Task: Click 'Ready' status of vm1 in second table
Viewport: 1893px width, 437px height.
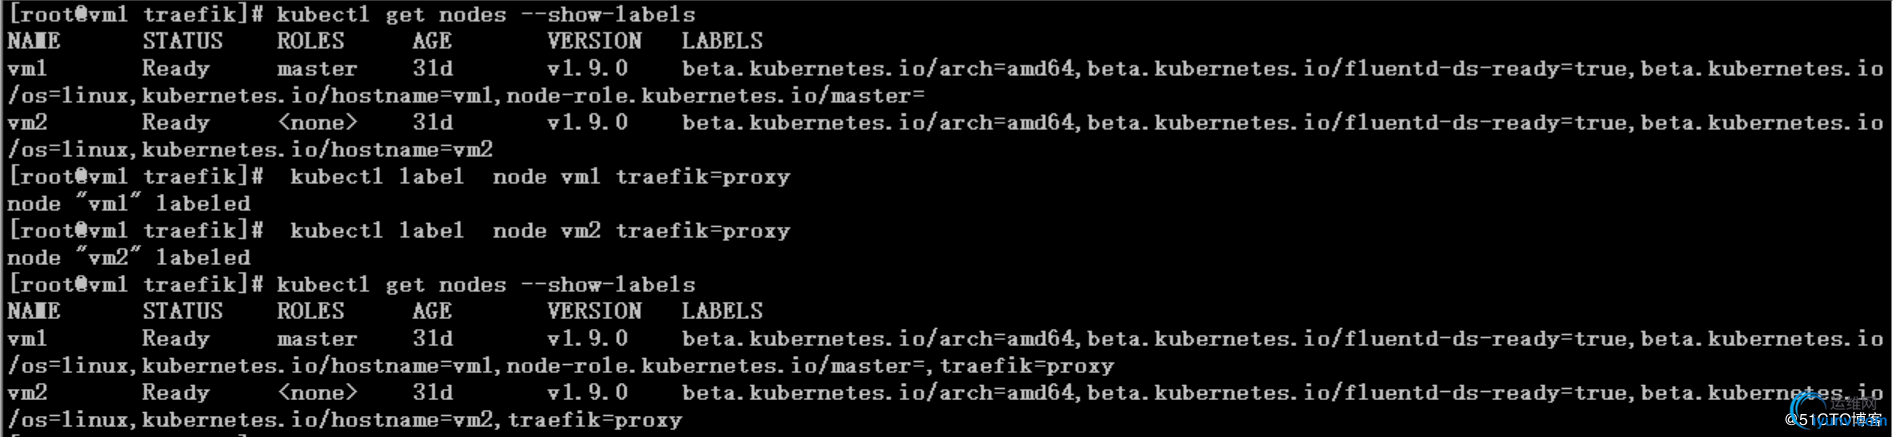Action: [176, 339]
